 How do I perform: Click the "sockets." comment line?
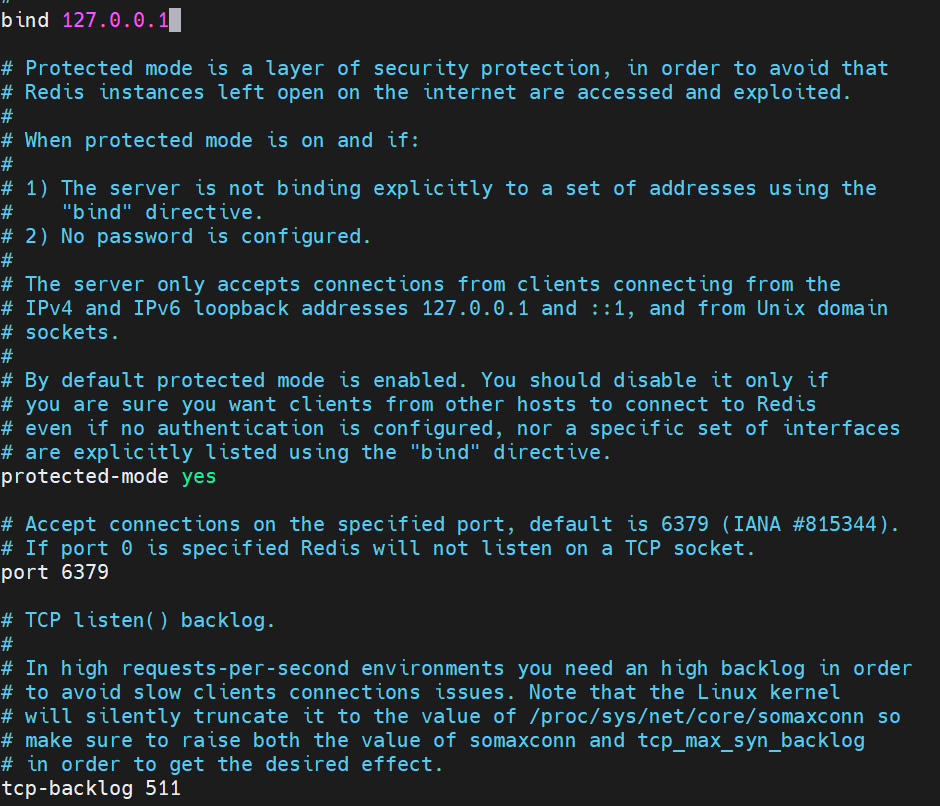pos(60,332)
